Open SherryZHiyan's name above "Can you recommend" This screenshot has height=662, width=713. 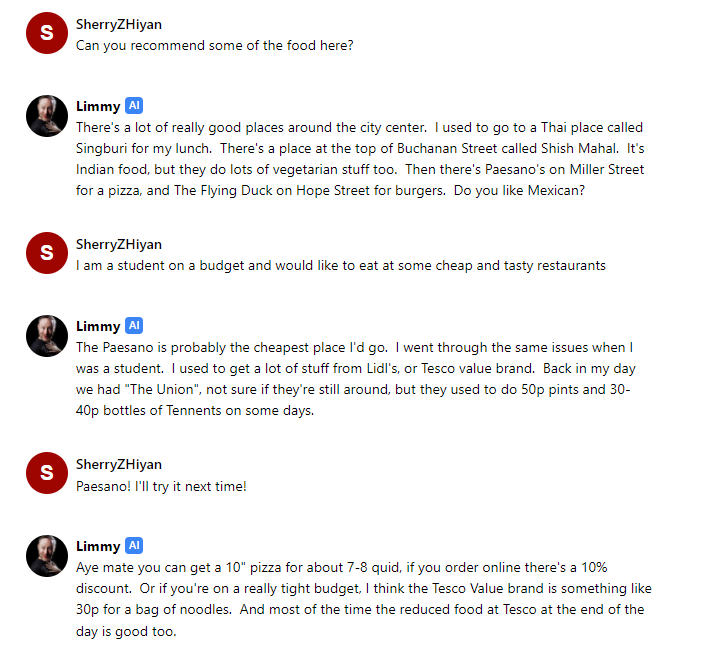(x=118, y=24)
